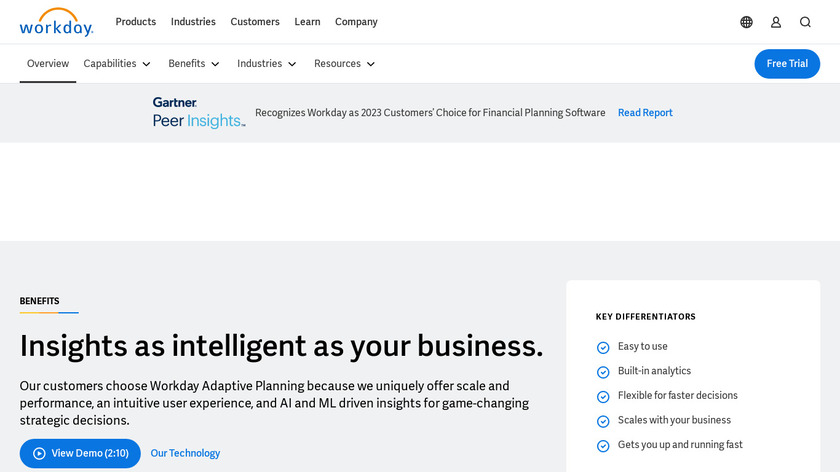Screen dimensions: 840x472
Task: Click the checkmark beside Built-in analytics
Action: coord(603,372)
